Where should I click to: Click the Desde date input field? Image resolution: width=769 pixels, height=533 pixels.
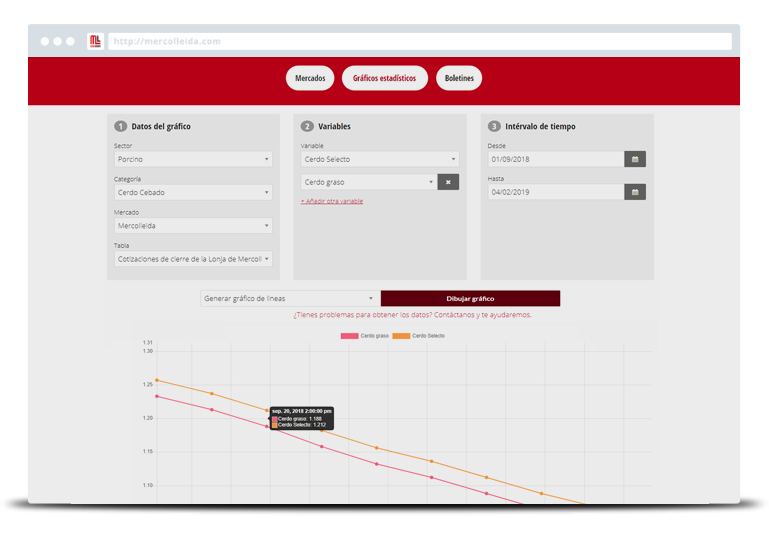tap(555, 159)
